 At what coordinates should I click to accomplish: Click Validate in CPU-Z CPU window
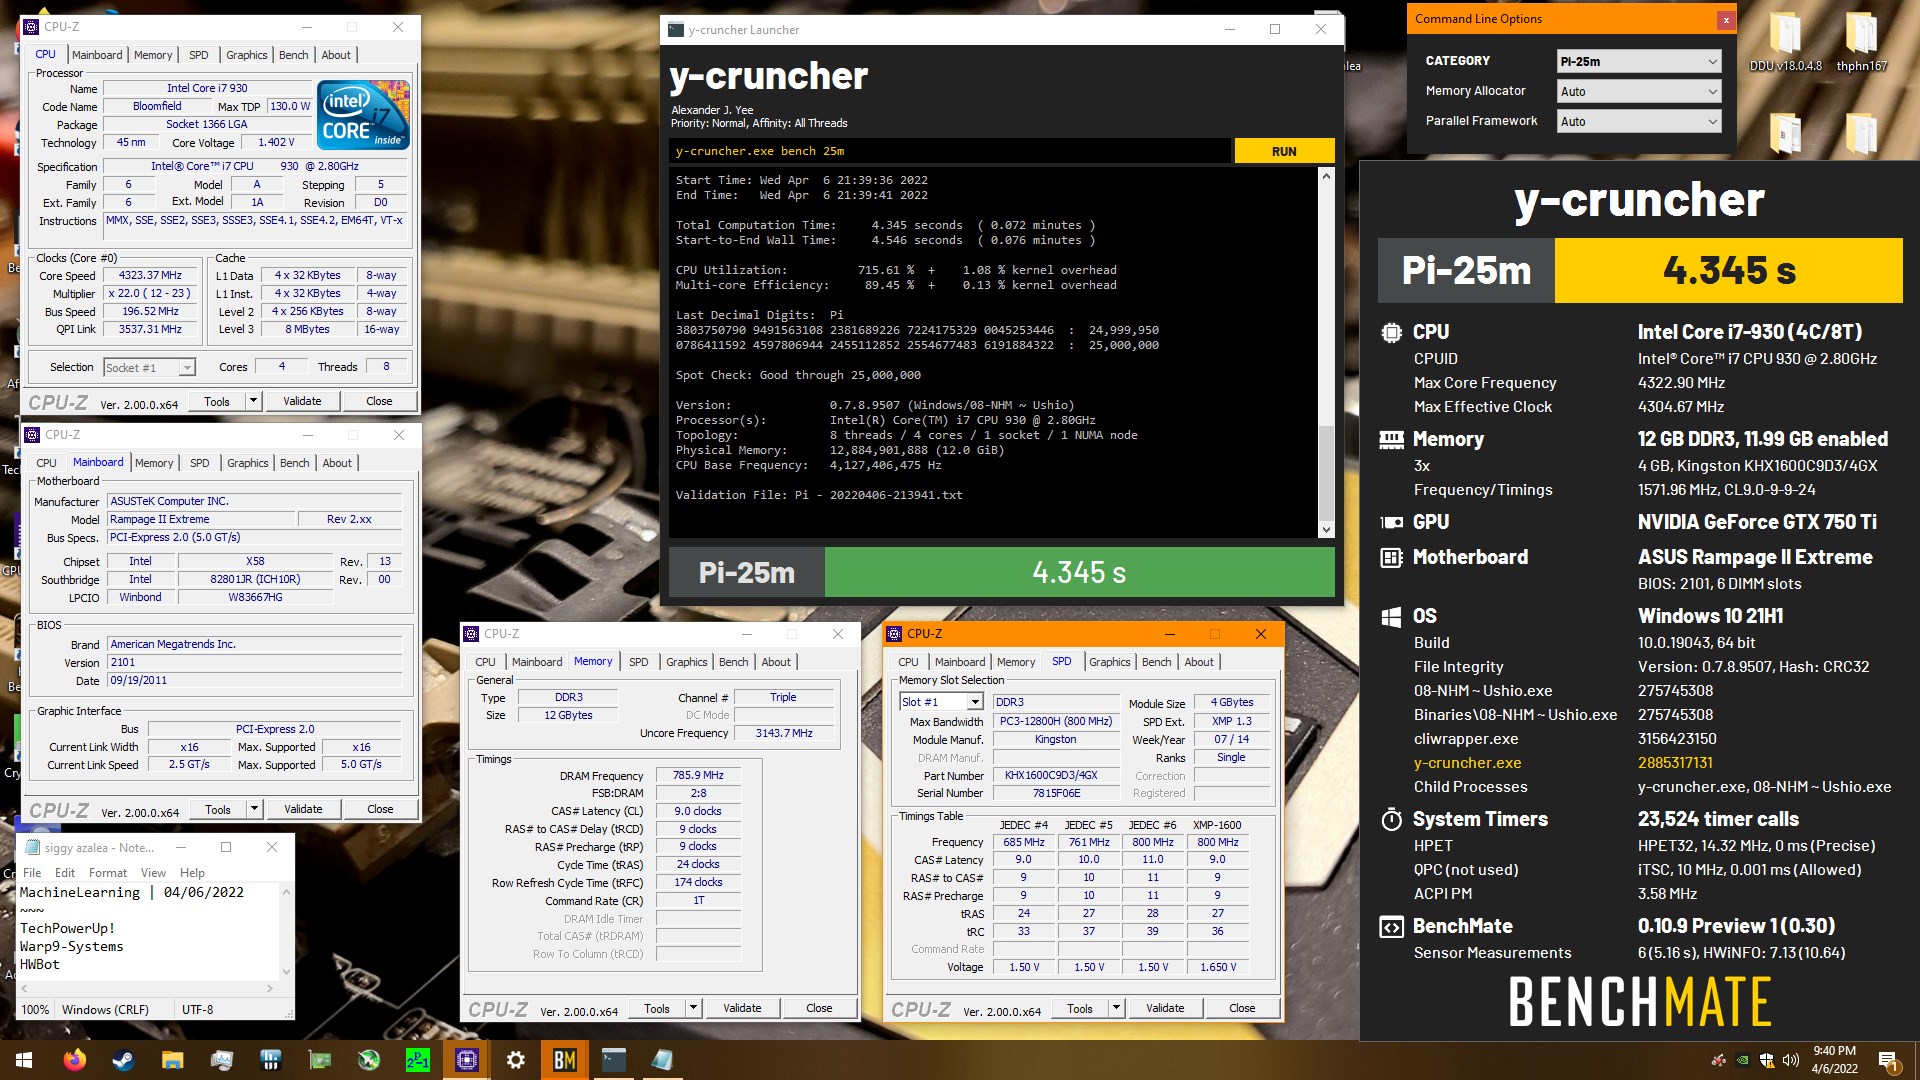302,401
